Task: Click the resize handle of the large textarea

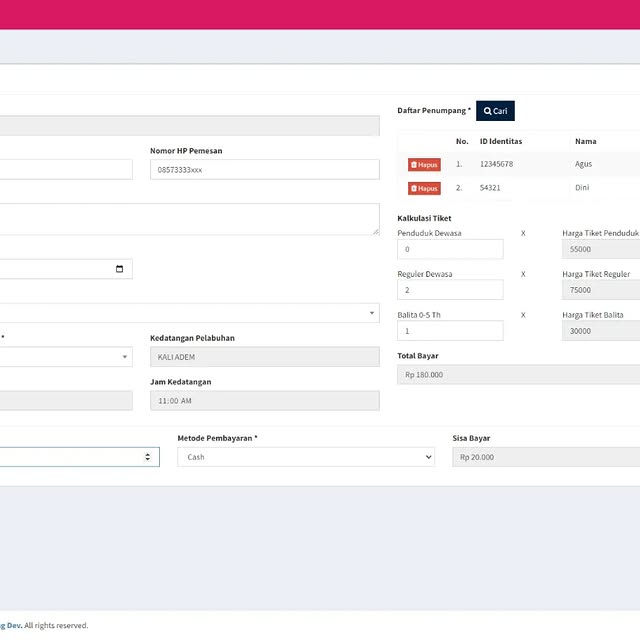Action: pyautogui.click(x=375, y=231)
